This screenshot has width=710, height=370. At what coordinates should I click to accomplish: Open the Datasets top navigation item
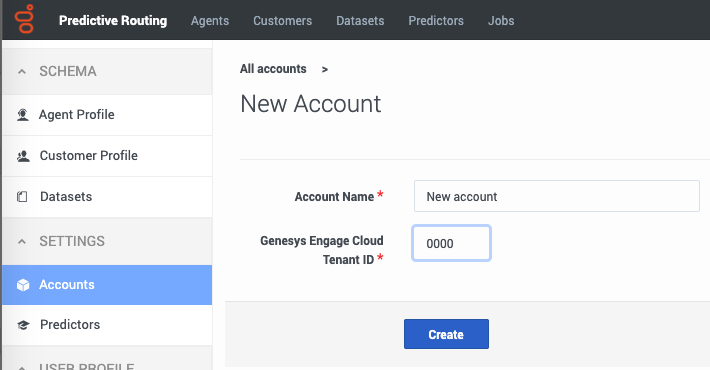pyautogui.click(x=360, y=21)
